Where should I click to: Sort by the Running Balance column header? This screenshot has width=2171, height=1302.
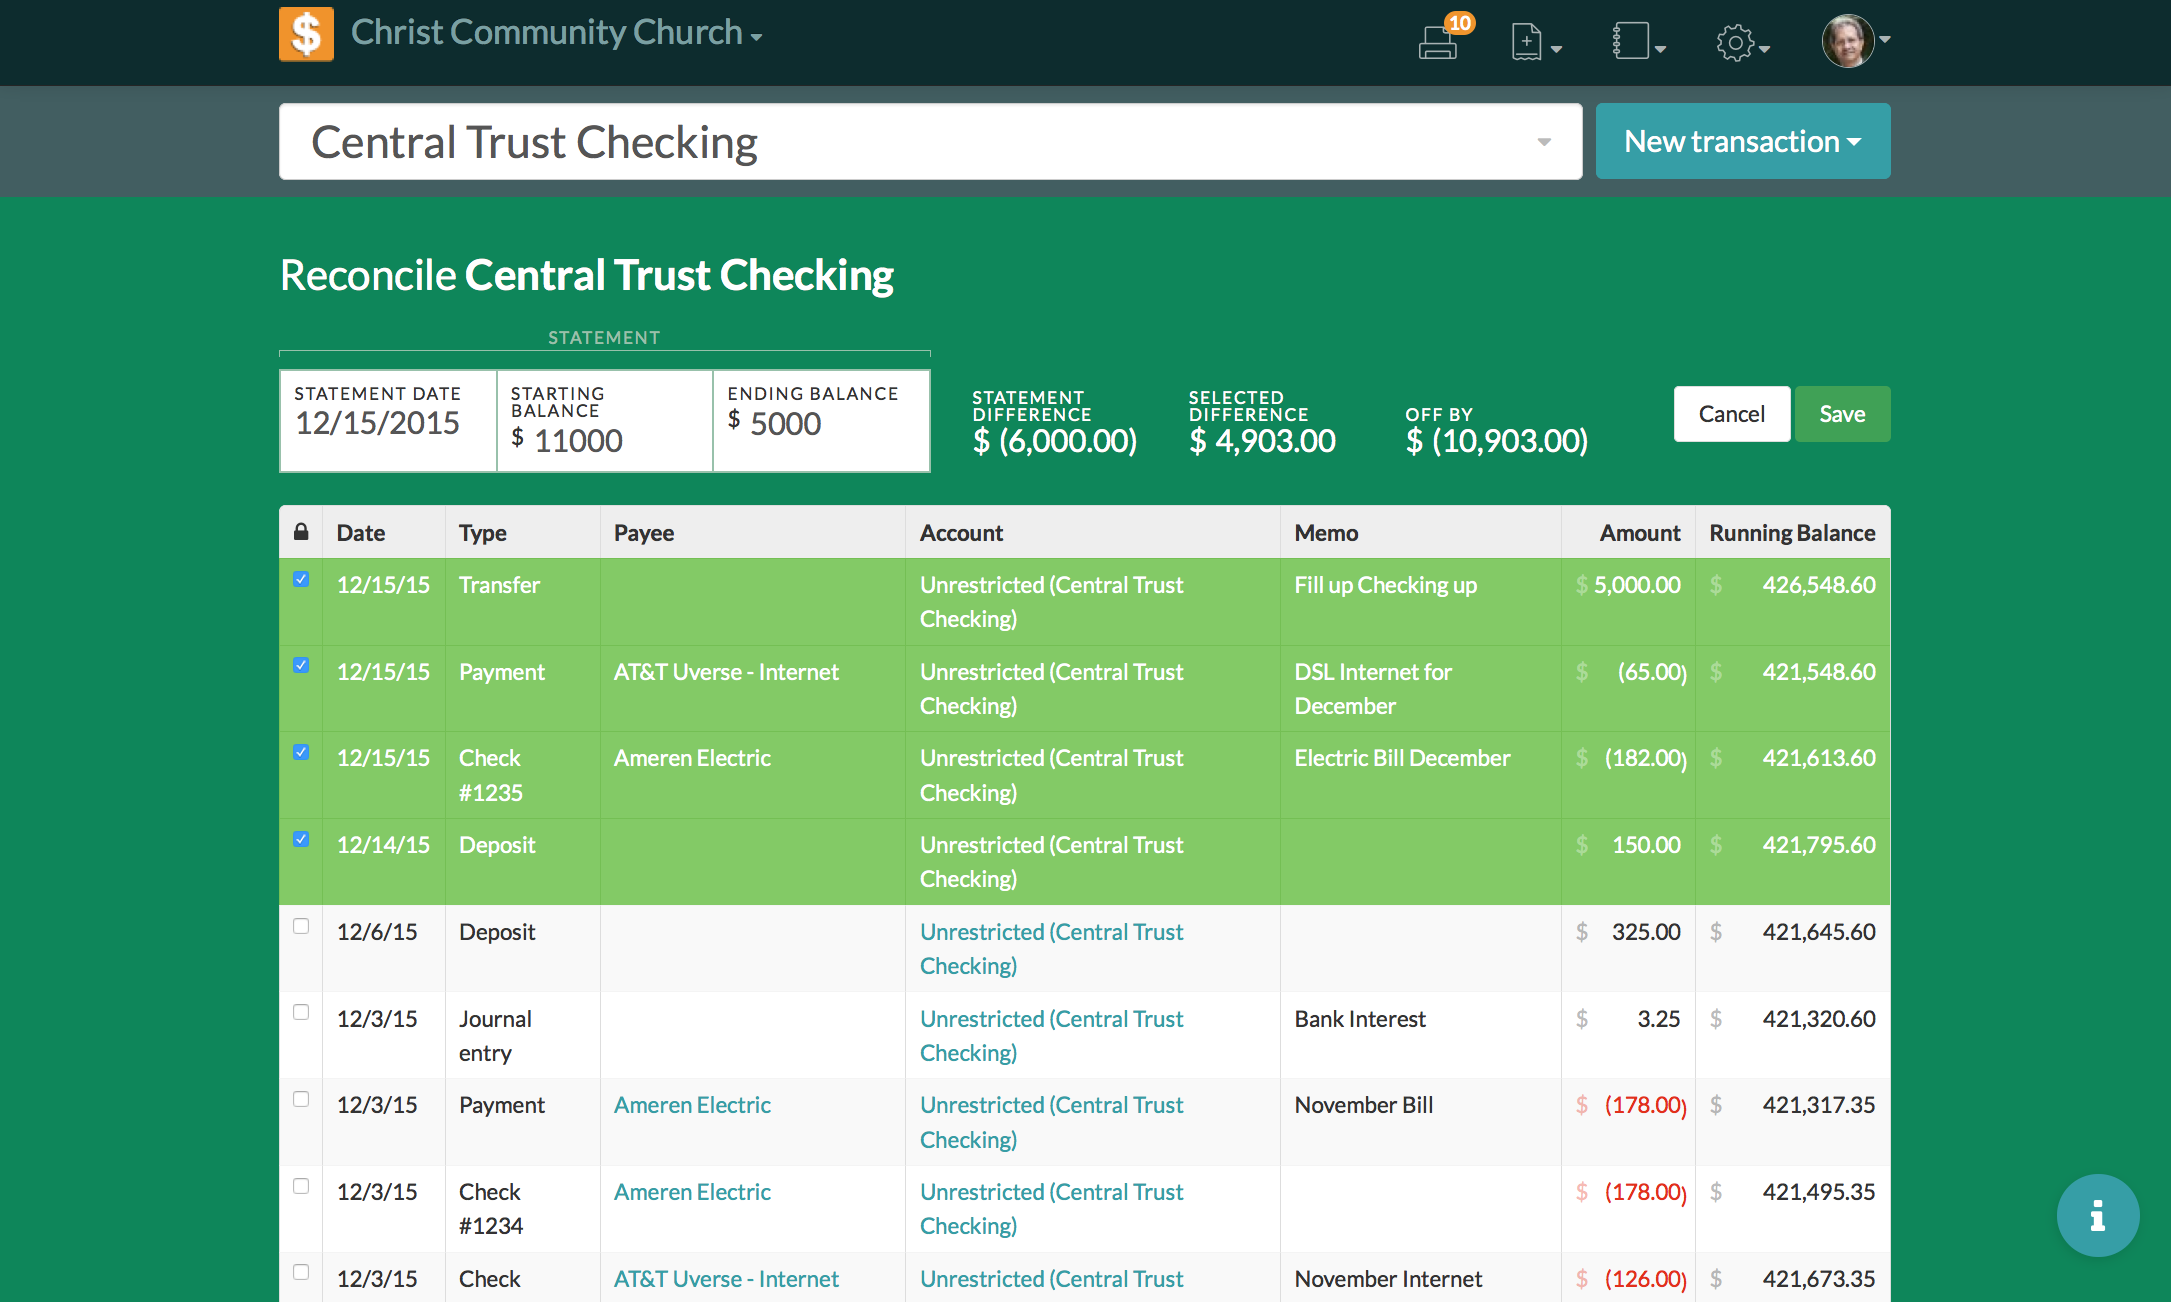pyautogui.click(x=1791, y=533)
